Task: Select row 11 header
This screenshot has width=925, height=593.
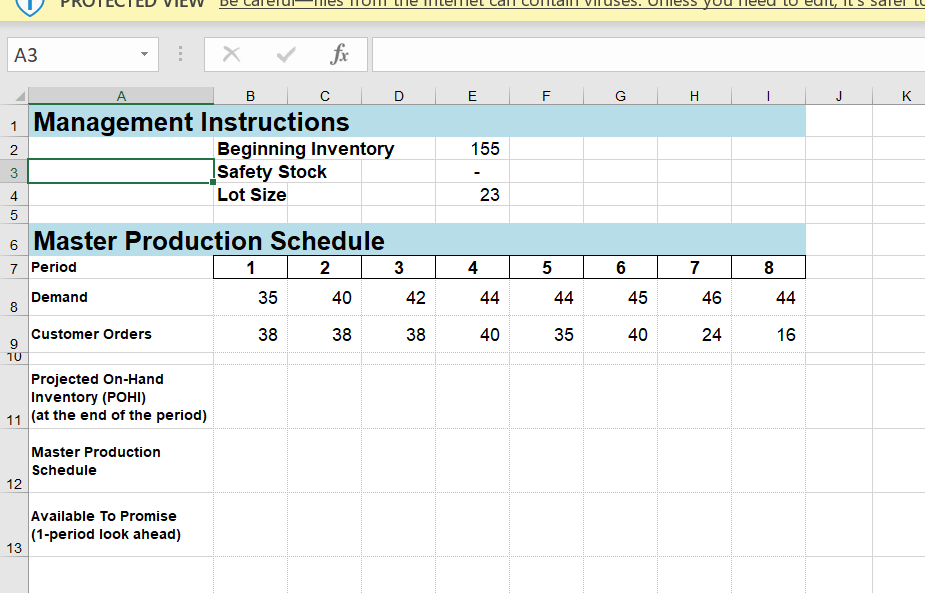Action: point(14,397)
